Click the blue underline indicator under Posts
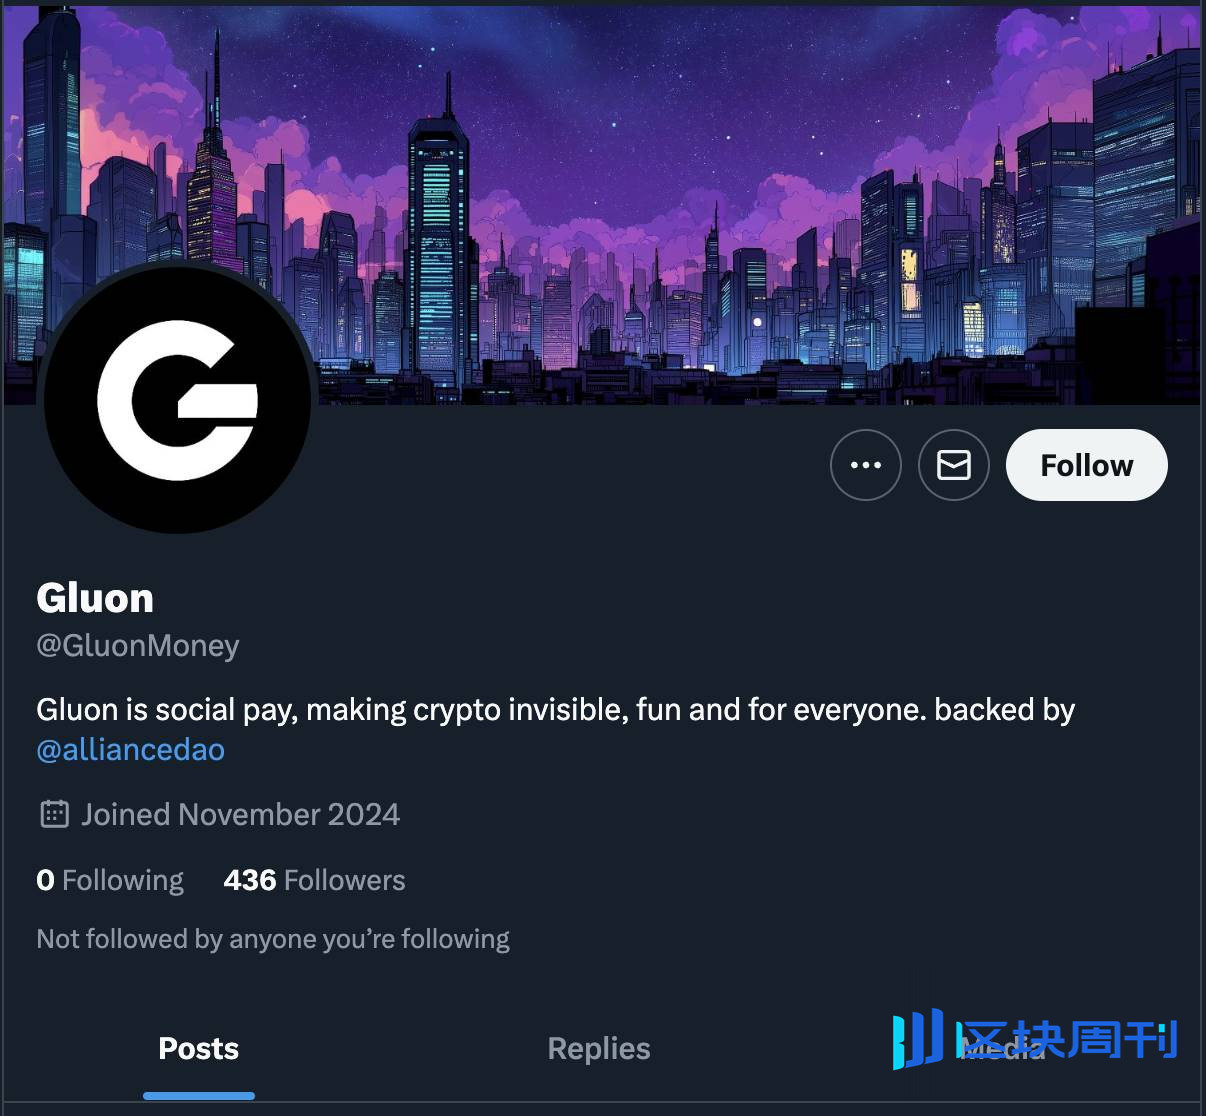This screenshot has width=1206, height=1116. [x=199, y=1096]
